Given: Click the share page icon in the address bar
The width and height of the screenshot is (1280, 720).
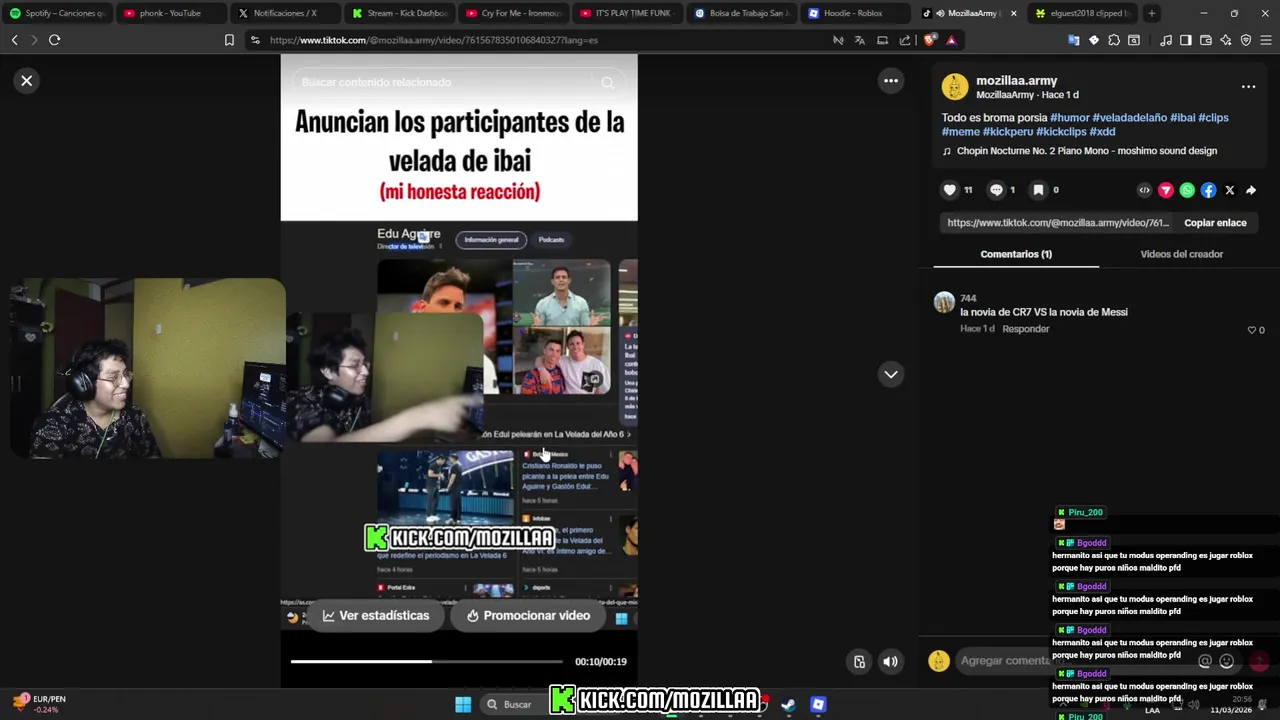Looking at the screenshot, I should (x=905, y=40).
